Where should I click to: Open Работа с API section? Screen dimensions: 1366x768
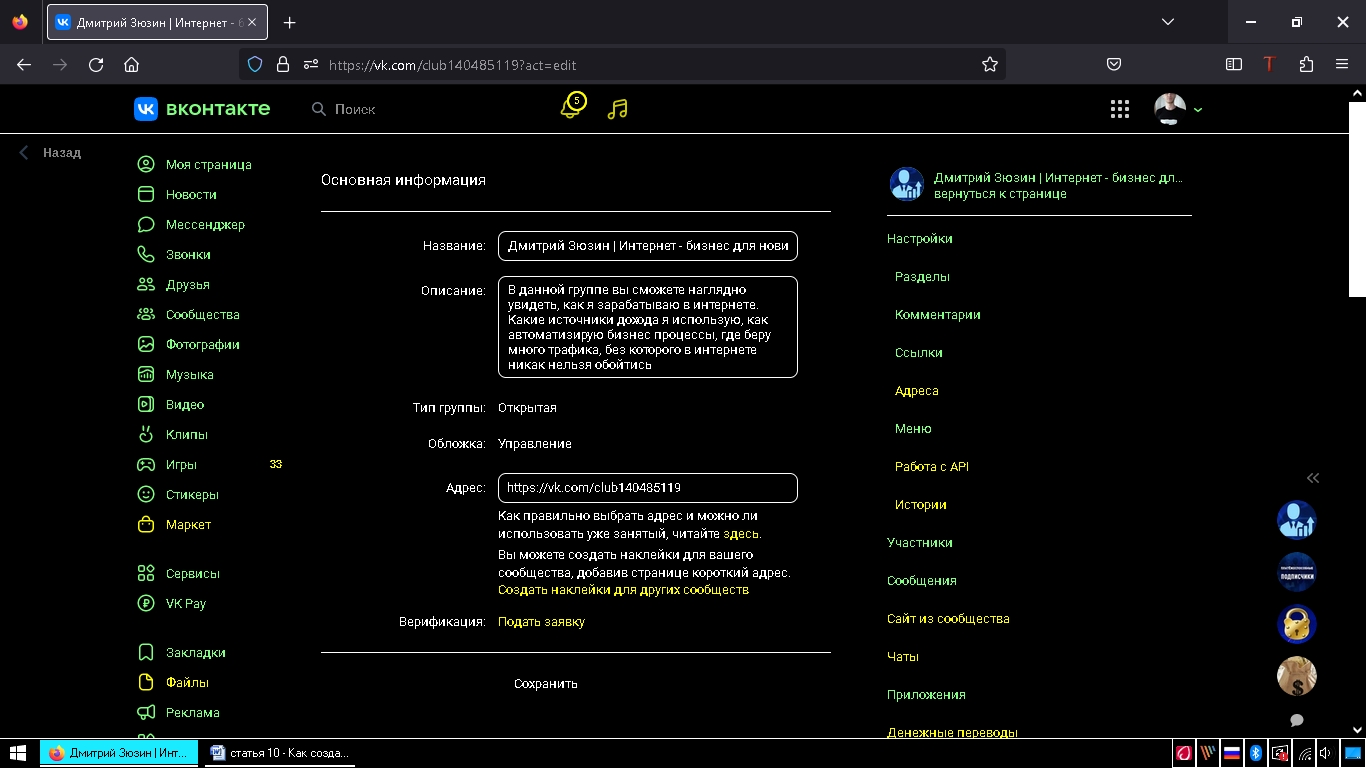click(x=931, y=467)
